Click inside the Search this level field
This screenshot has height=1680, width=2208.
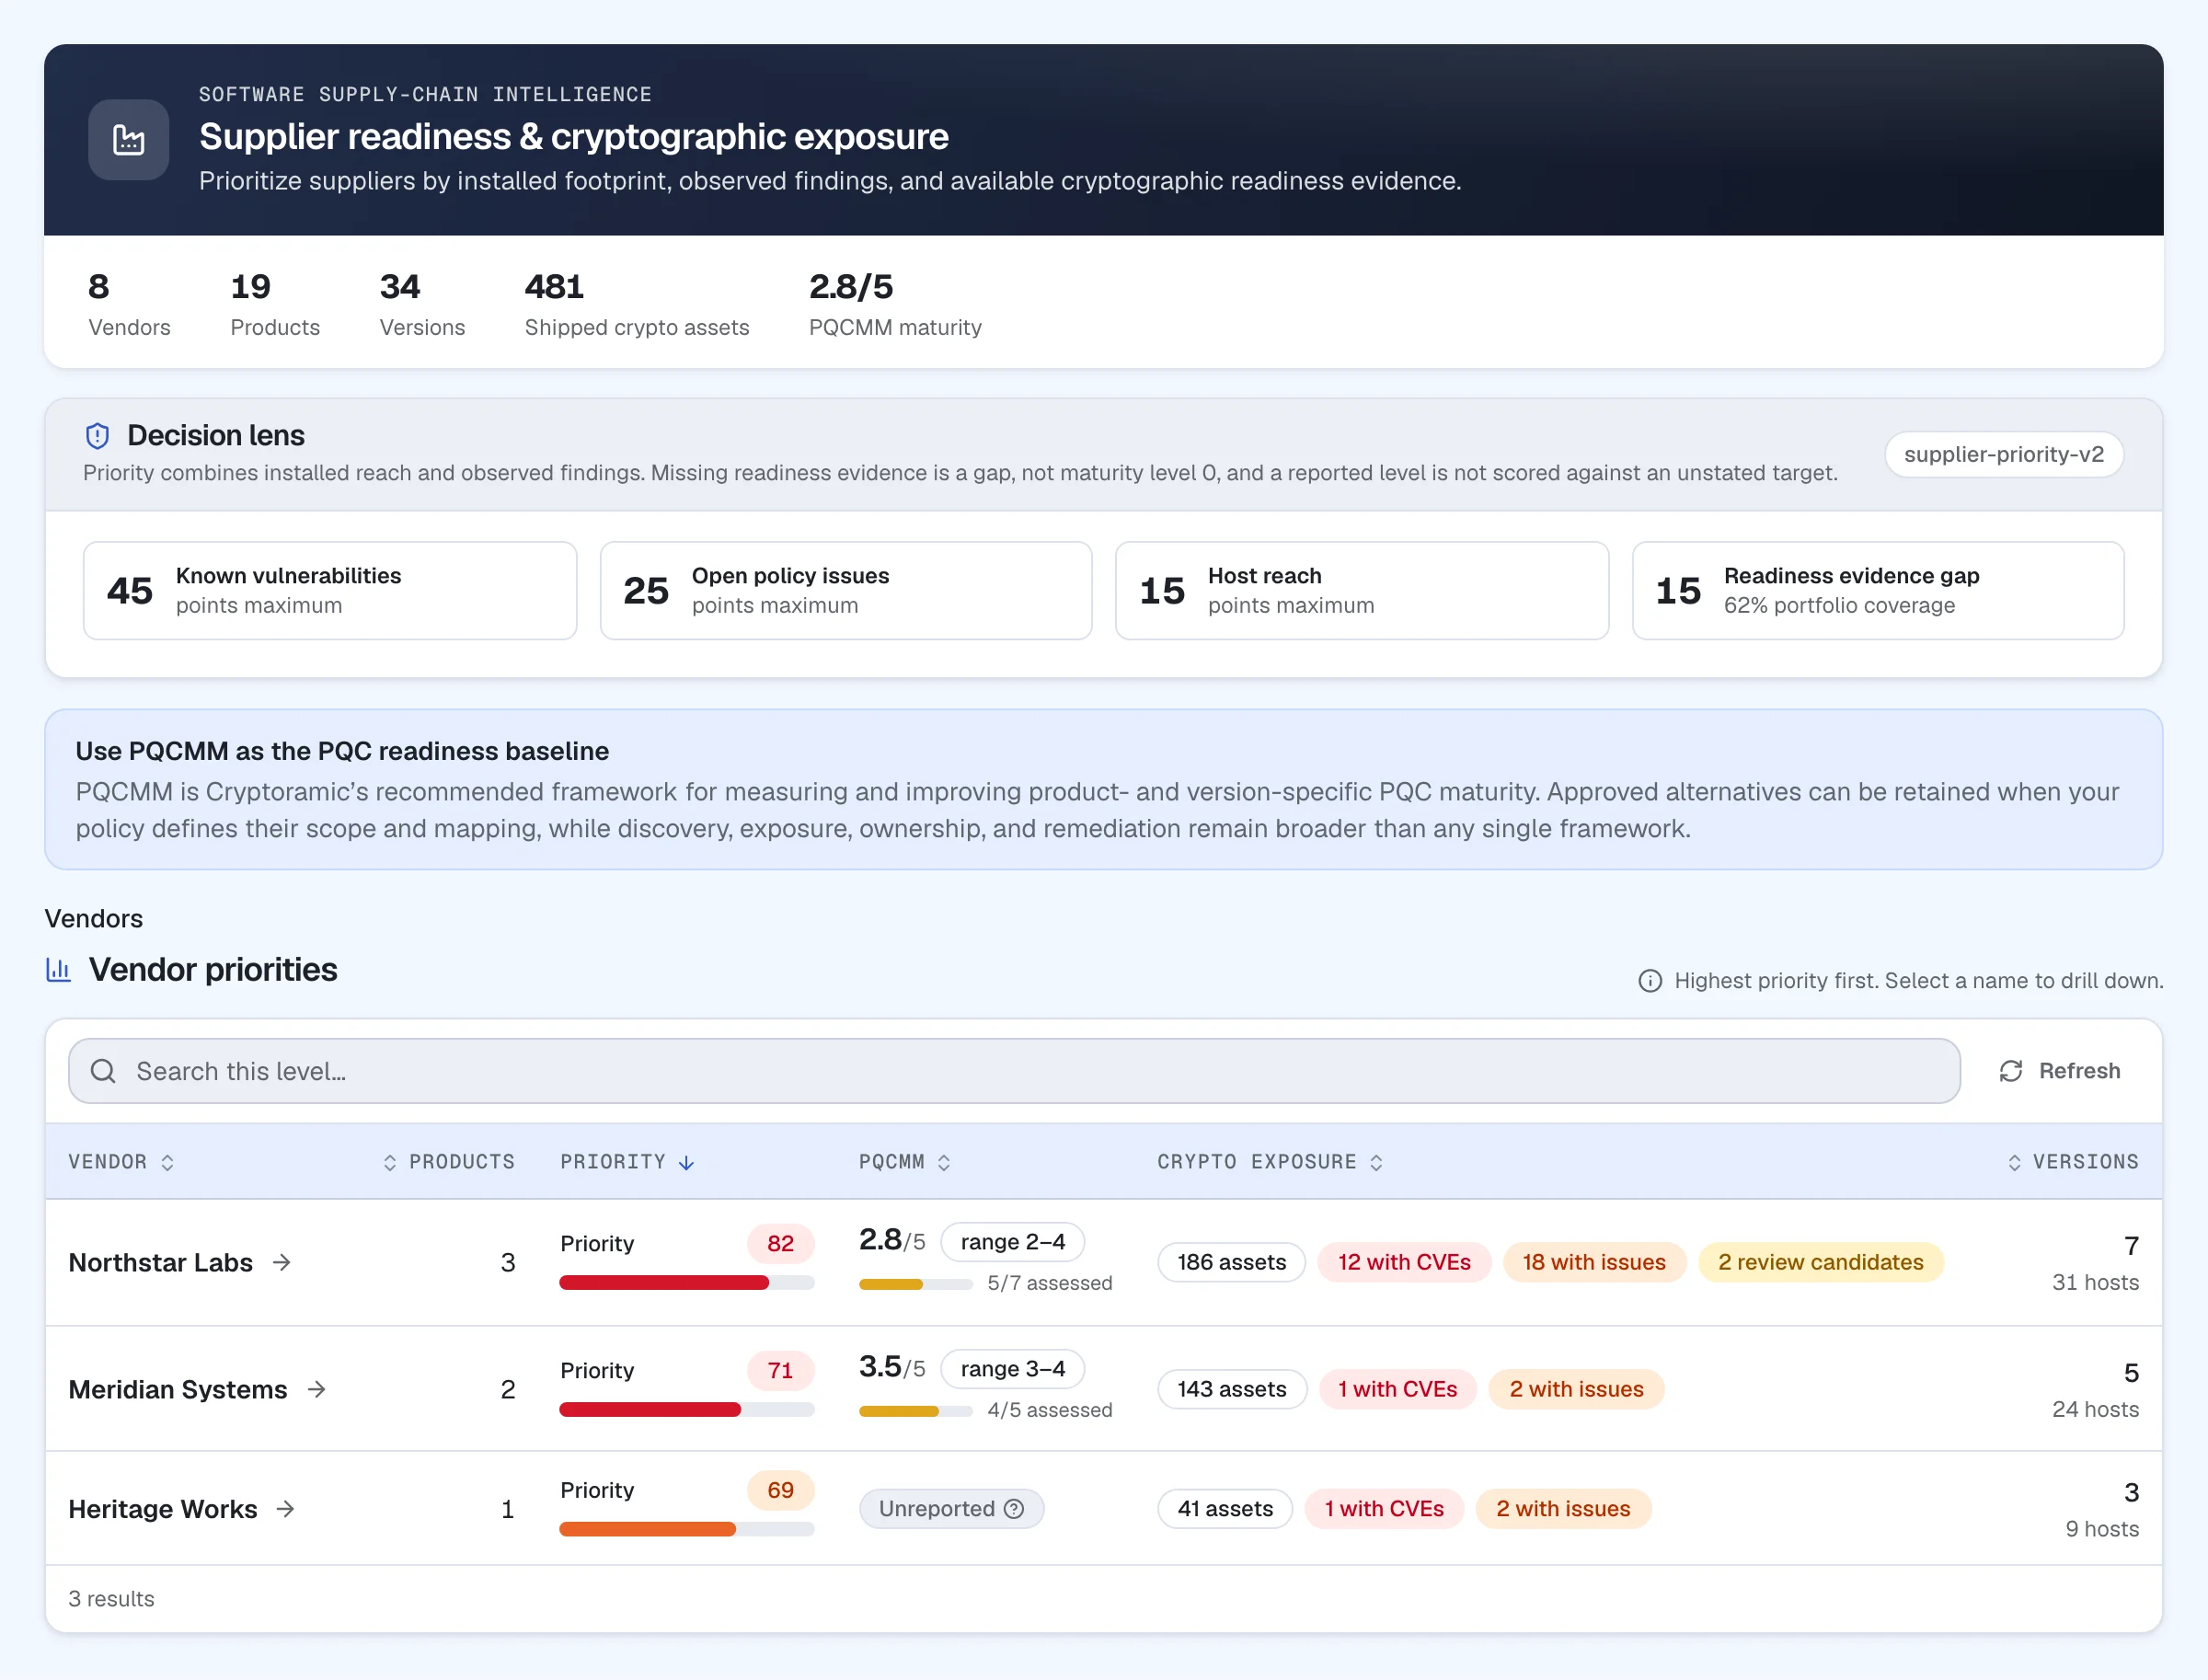(x=1014, y=1071)
